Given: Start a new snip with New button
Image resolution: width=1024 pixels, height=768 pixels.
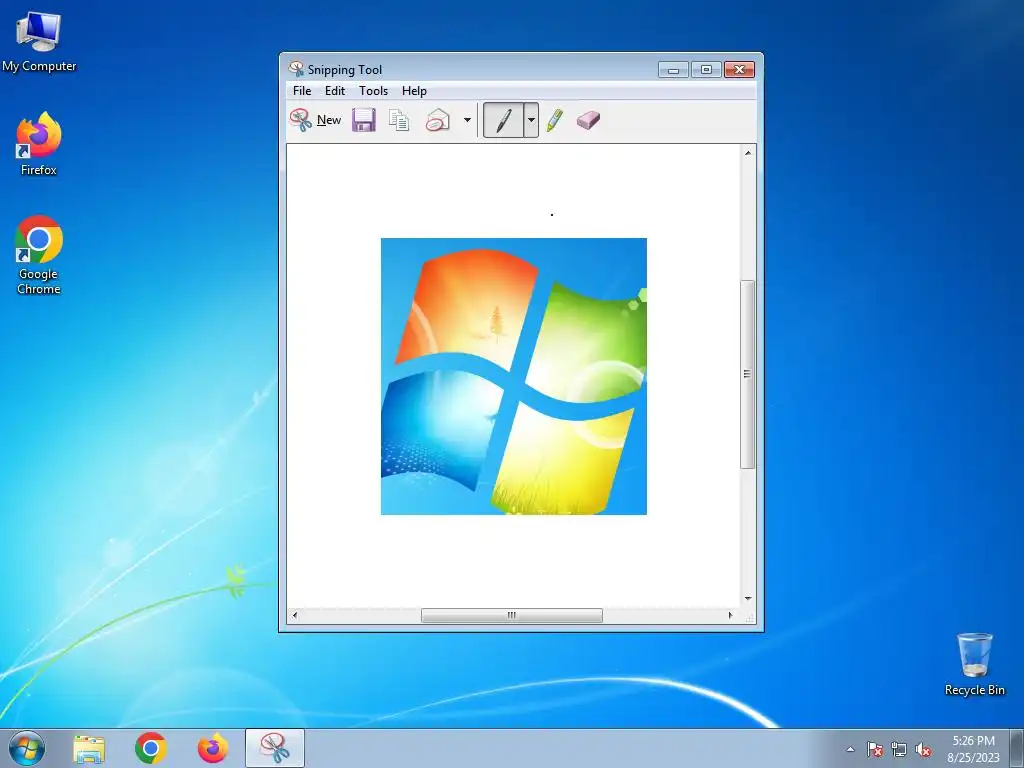Looking at the screenshot, I should pyautogui.click(x=315, y=120).
